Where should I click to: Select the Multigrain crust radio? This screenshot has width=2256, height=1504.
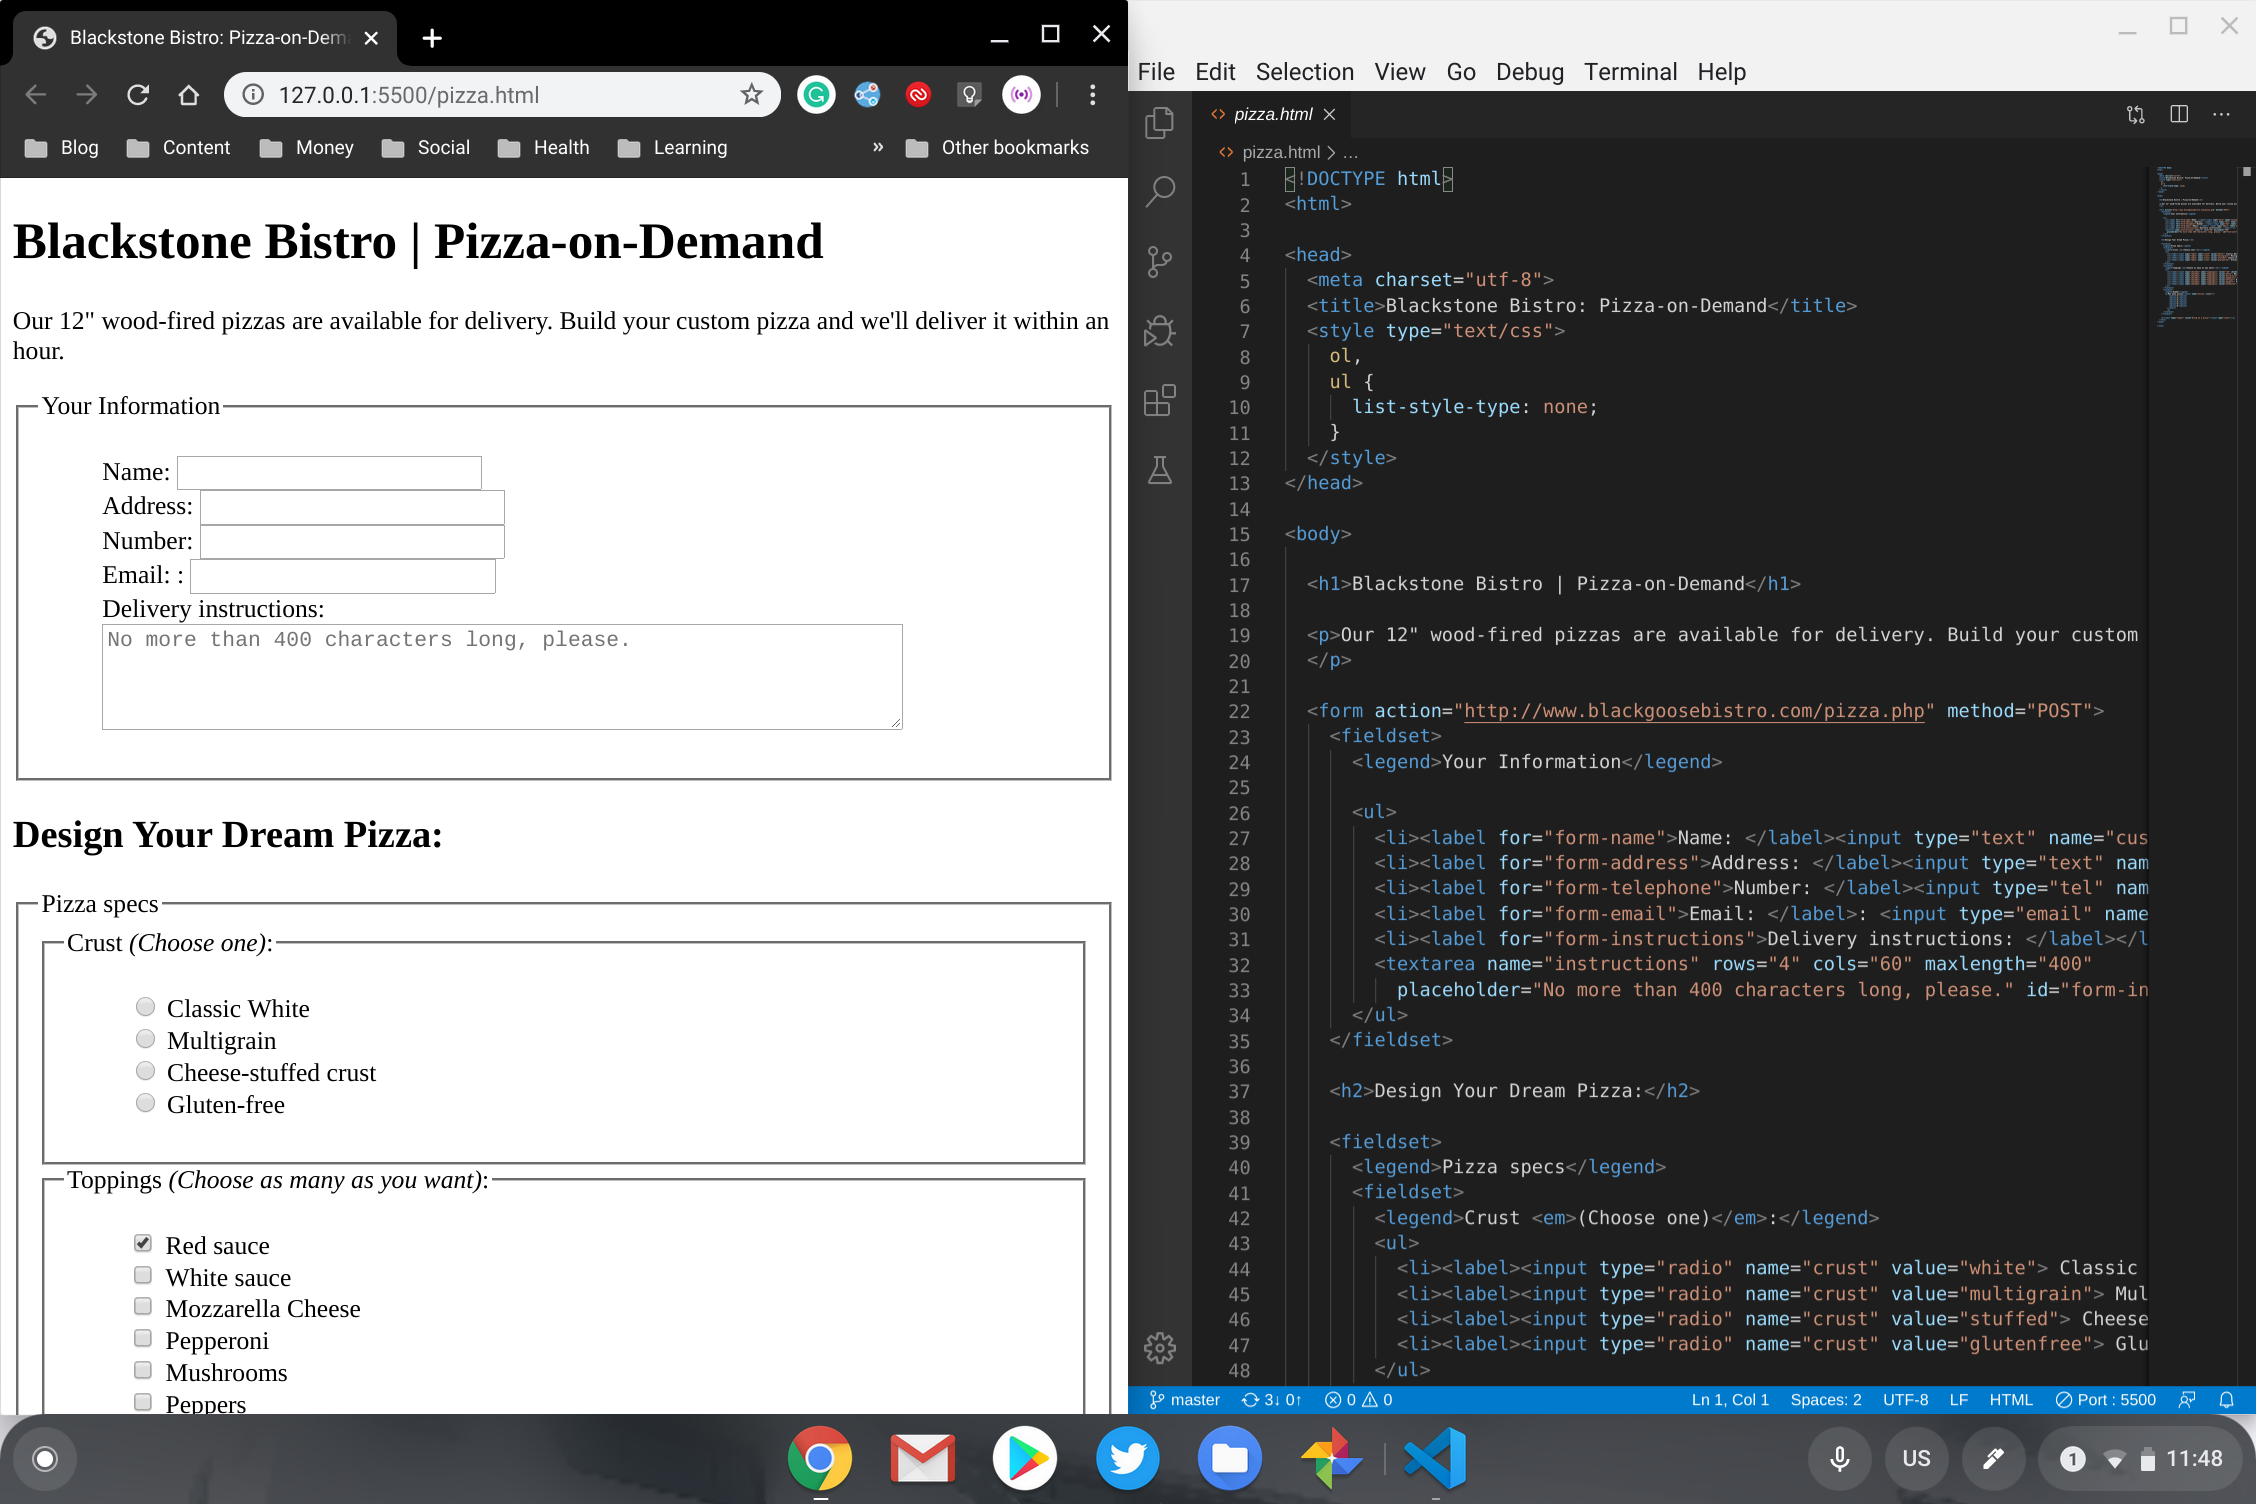pyautogui.click(x=145, y=1039)
